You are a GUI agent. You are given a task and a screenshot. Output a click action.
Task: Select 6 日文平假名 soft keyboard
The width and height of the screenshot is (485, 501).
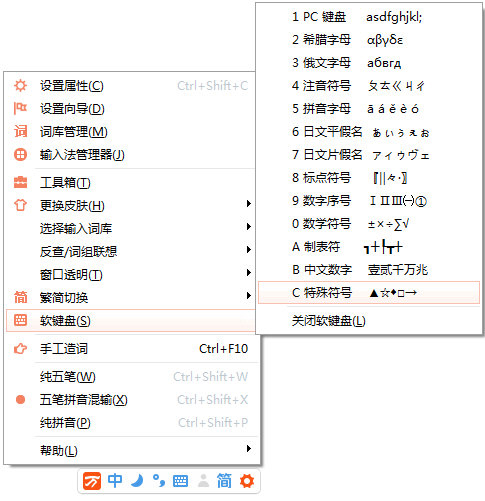369,132
